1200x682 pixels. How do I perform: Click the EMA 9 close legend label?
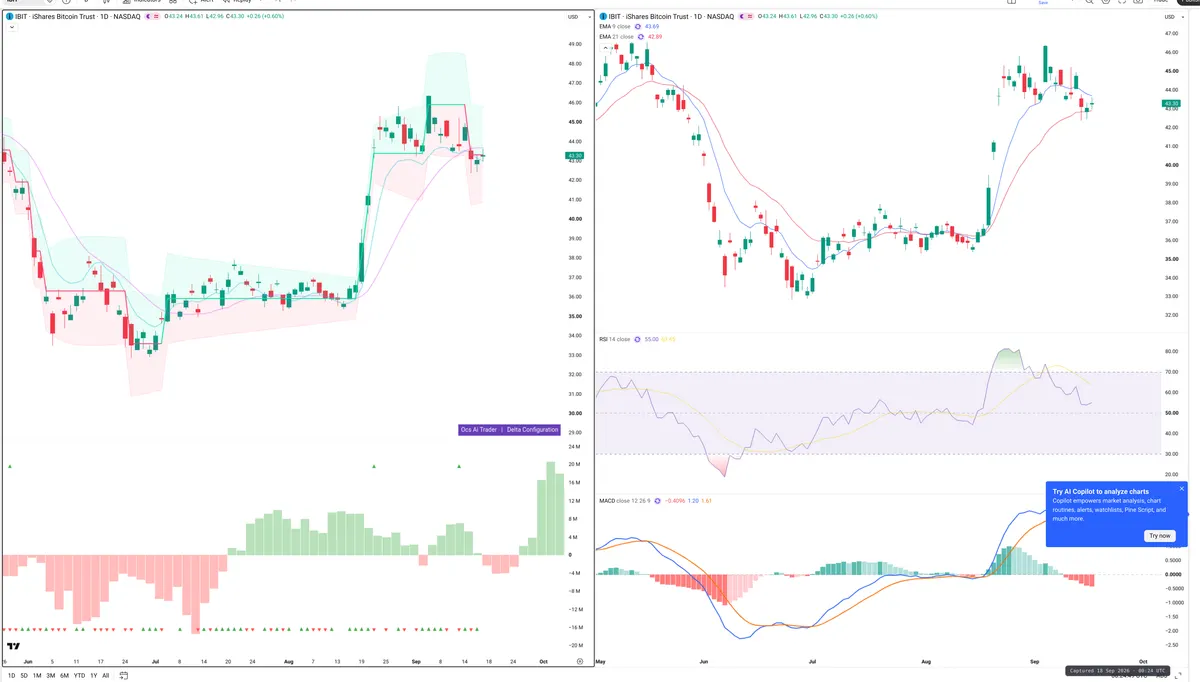click(615, 27)
